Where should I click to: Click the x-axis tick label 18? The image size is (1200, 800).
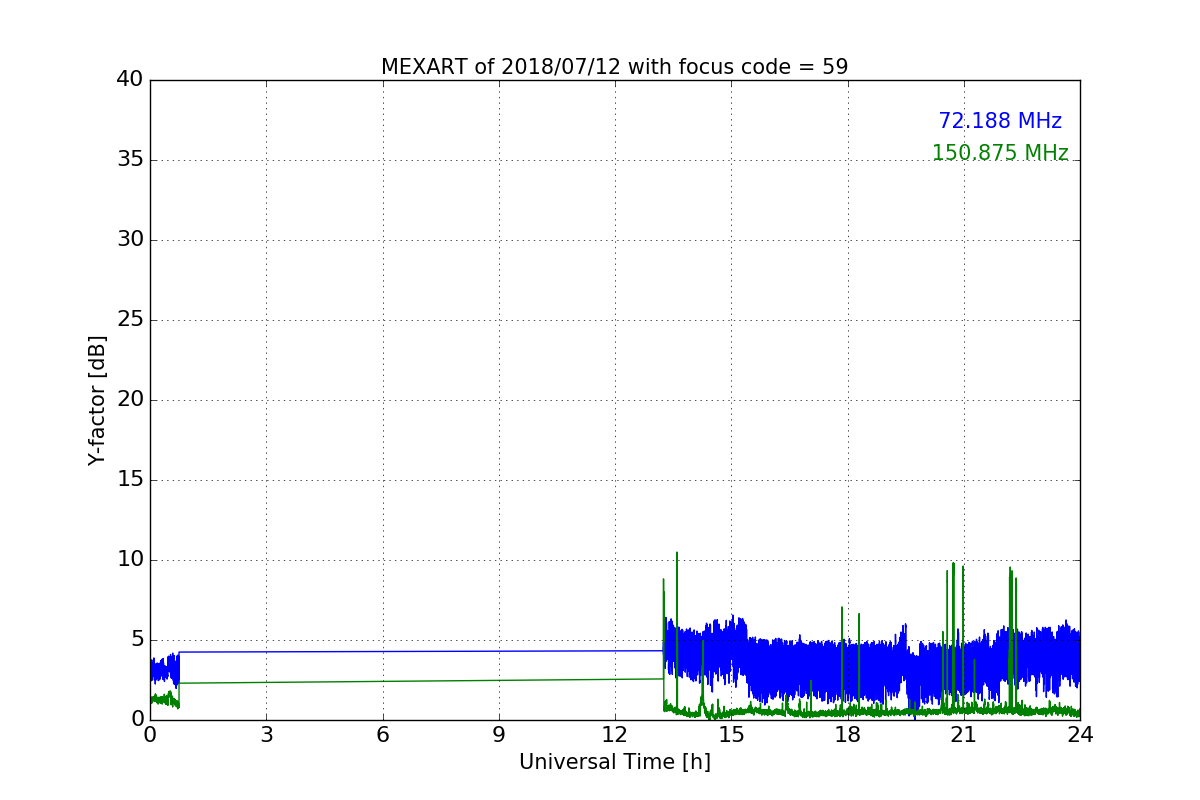click(x=847, y=735)
